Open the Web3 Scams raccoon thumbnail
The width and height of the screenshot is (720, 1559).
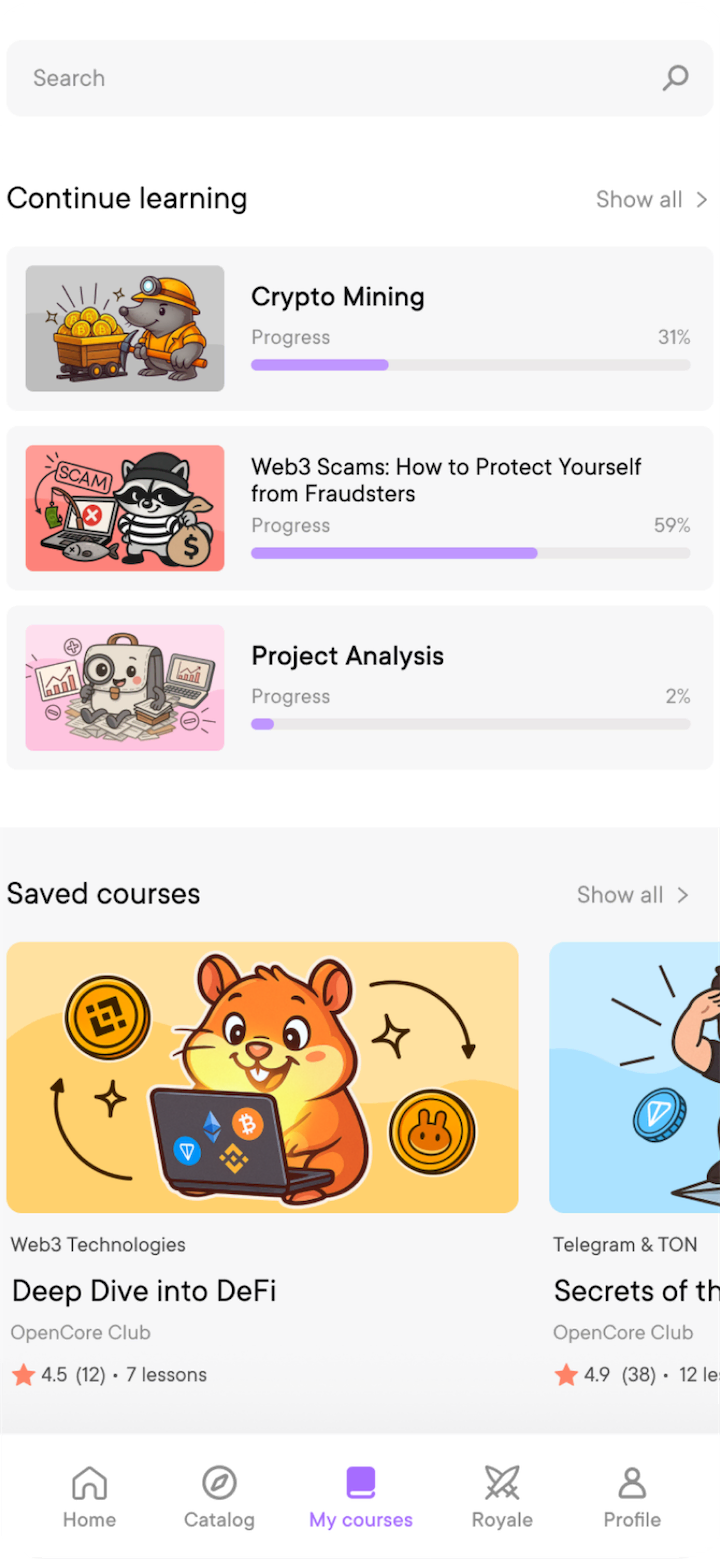tap(125, 508)
